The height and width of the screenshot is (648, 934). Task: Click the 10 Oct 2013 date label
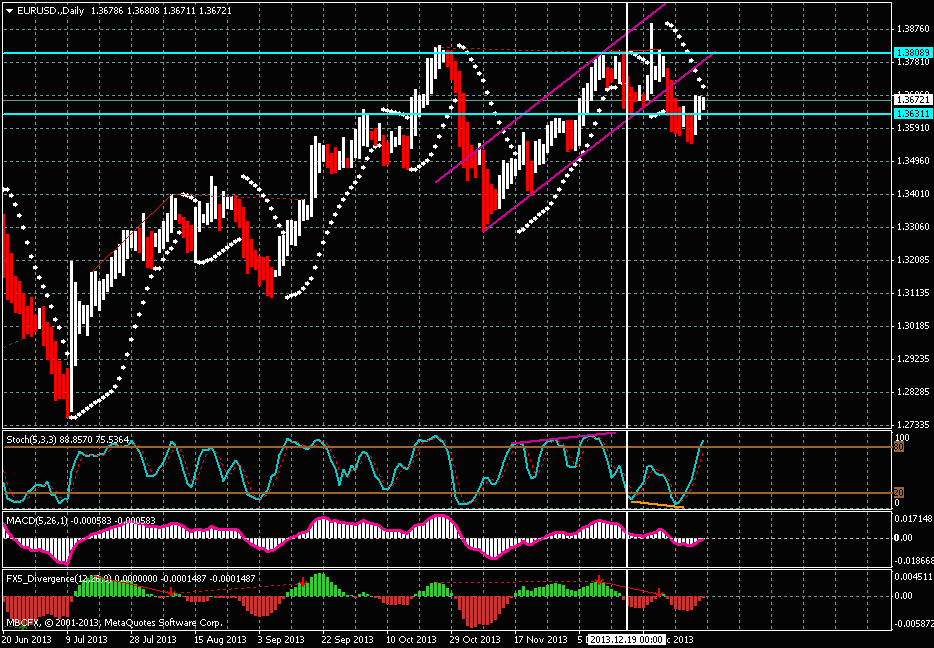(411, 638)
